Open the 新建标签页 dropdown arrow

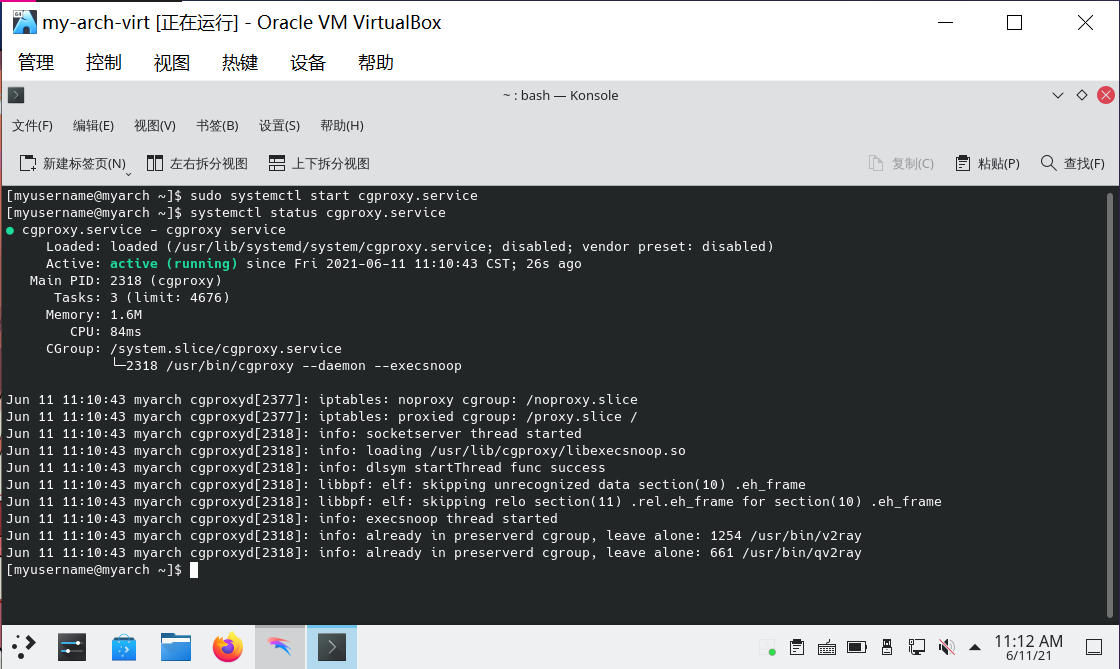coord(128,172)
